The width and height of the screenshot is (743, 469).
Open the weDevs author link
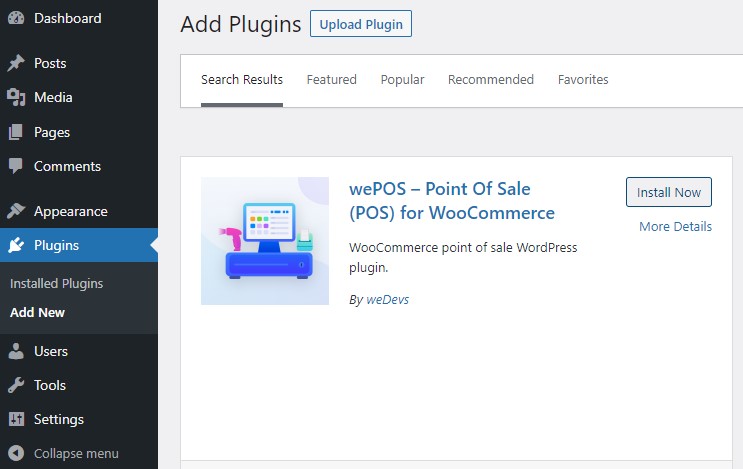pyautogui.click(x=387, y=299)
